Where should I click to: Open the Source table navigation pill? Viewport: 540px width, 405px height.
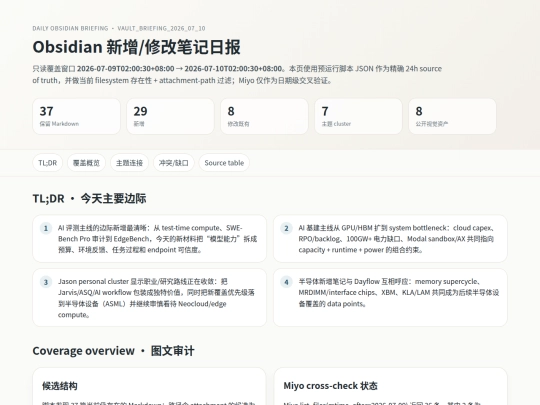pyautogui.click(x=224, y=163)
